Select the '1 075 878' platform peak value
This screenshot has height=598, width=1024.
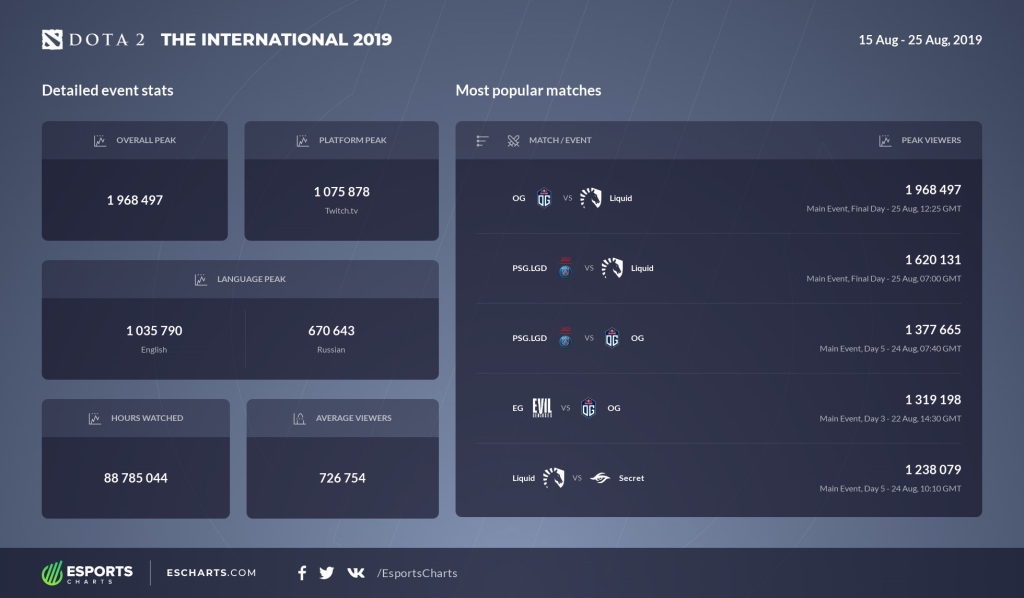coord(342,192)
